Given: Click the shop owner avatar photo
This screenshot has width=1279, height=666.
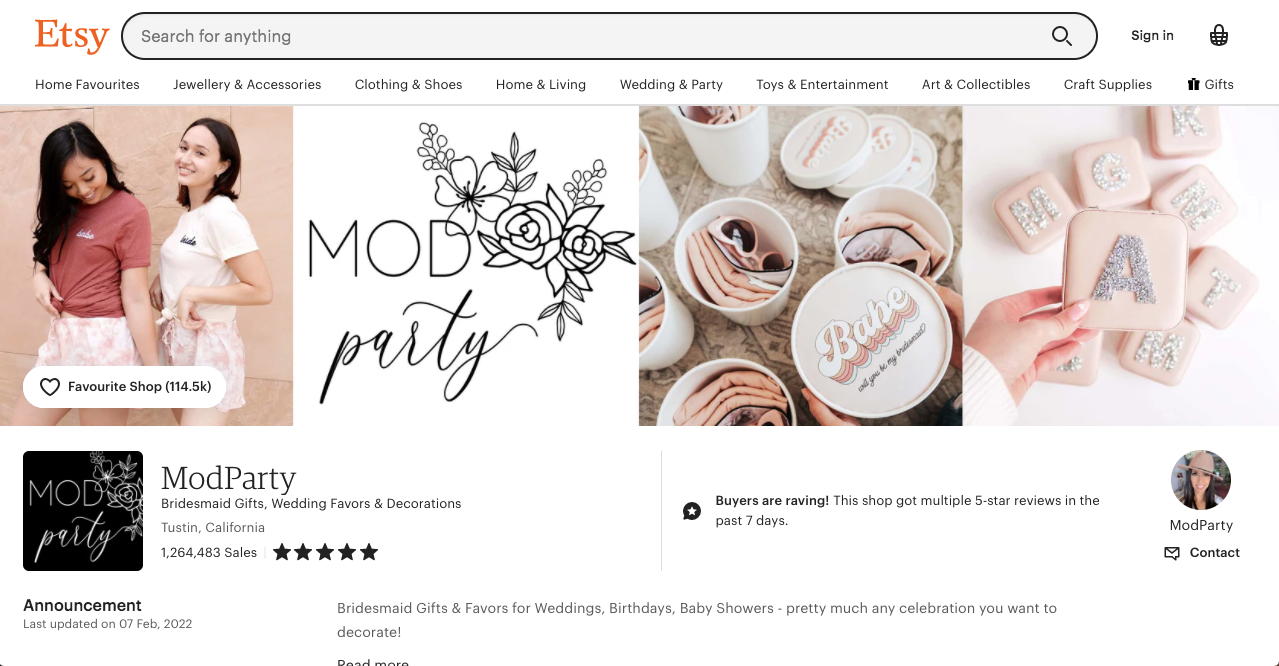Looking at the screenshot, I should click(1201, 480).
